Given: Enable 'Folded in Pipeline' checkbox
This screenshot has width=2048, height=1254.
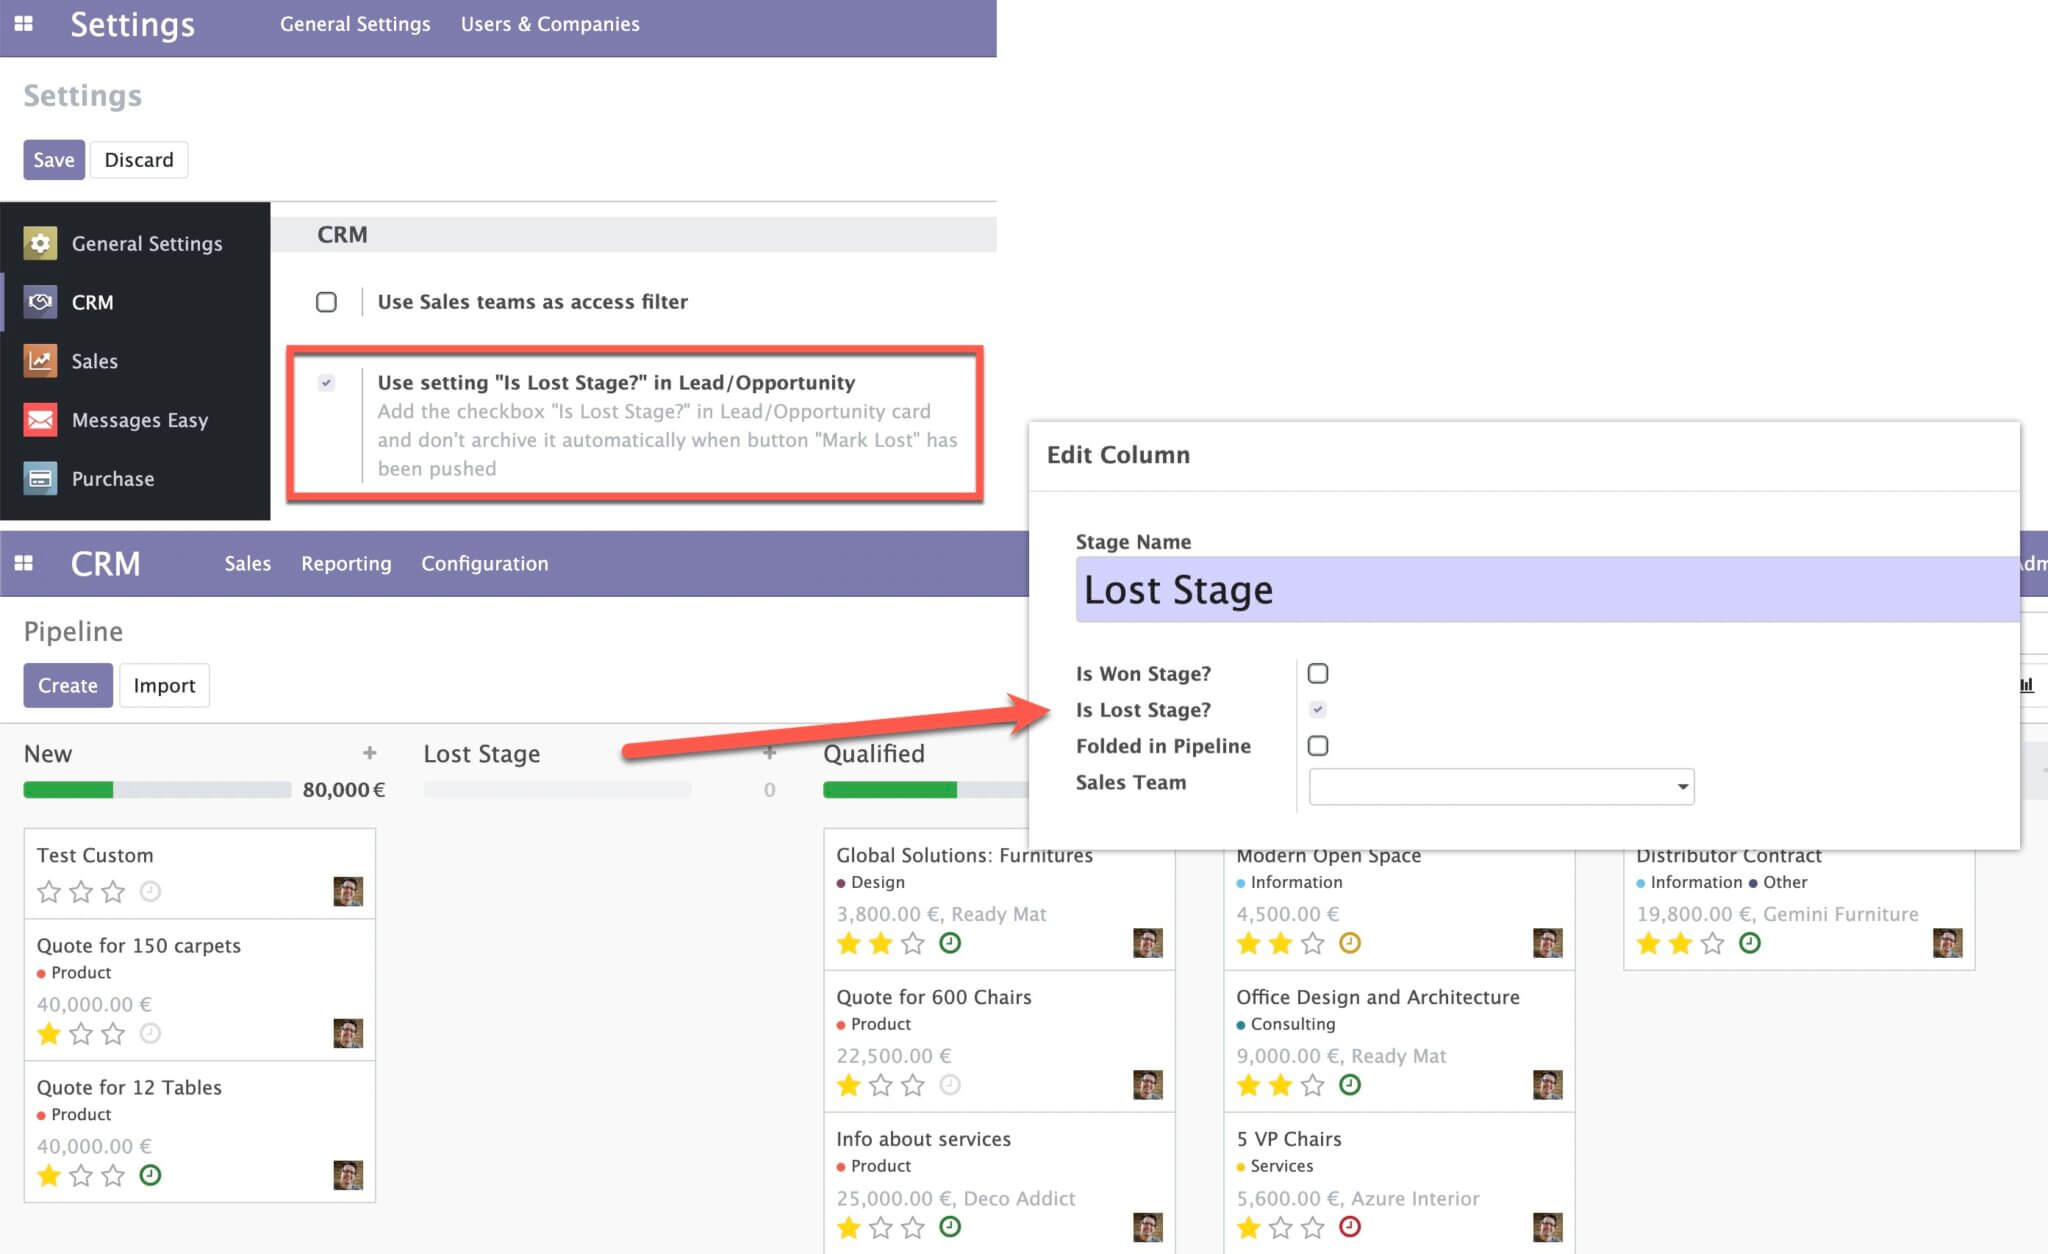Looking at the screenshot, I should pos(1318,745).
